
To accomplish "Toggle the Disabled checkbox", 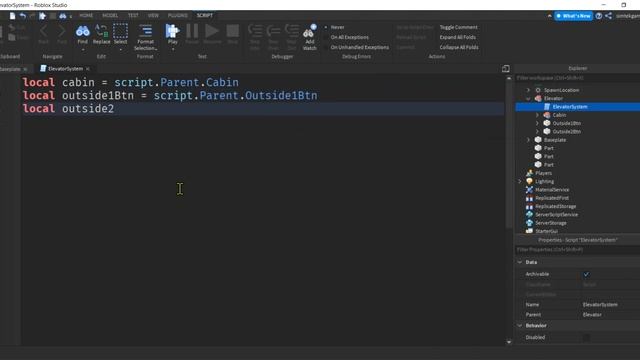I will click(586, 338).
